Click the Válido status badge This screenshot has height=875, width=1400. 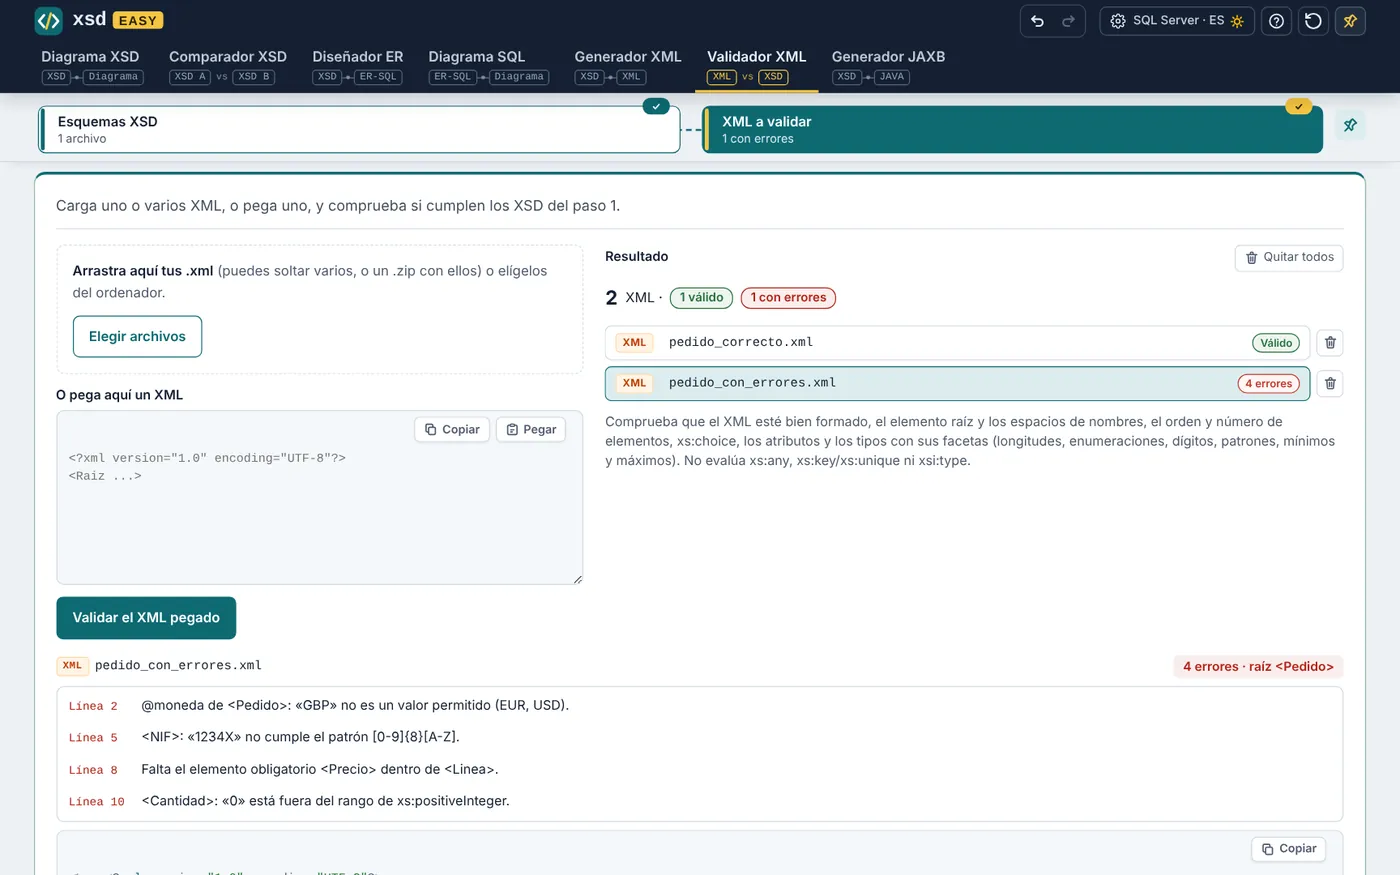click(1276, 343)
